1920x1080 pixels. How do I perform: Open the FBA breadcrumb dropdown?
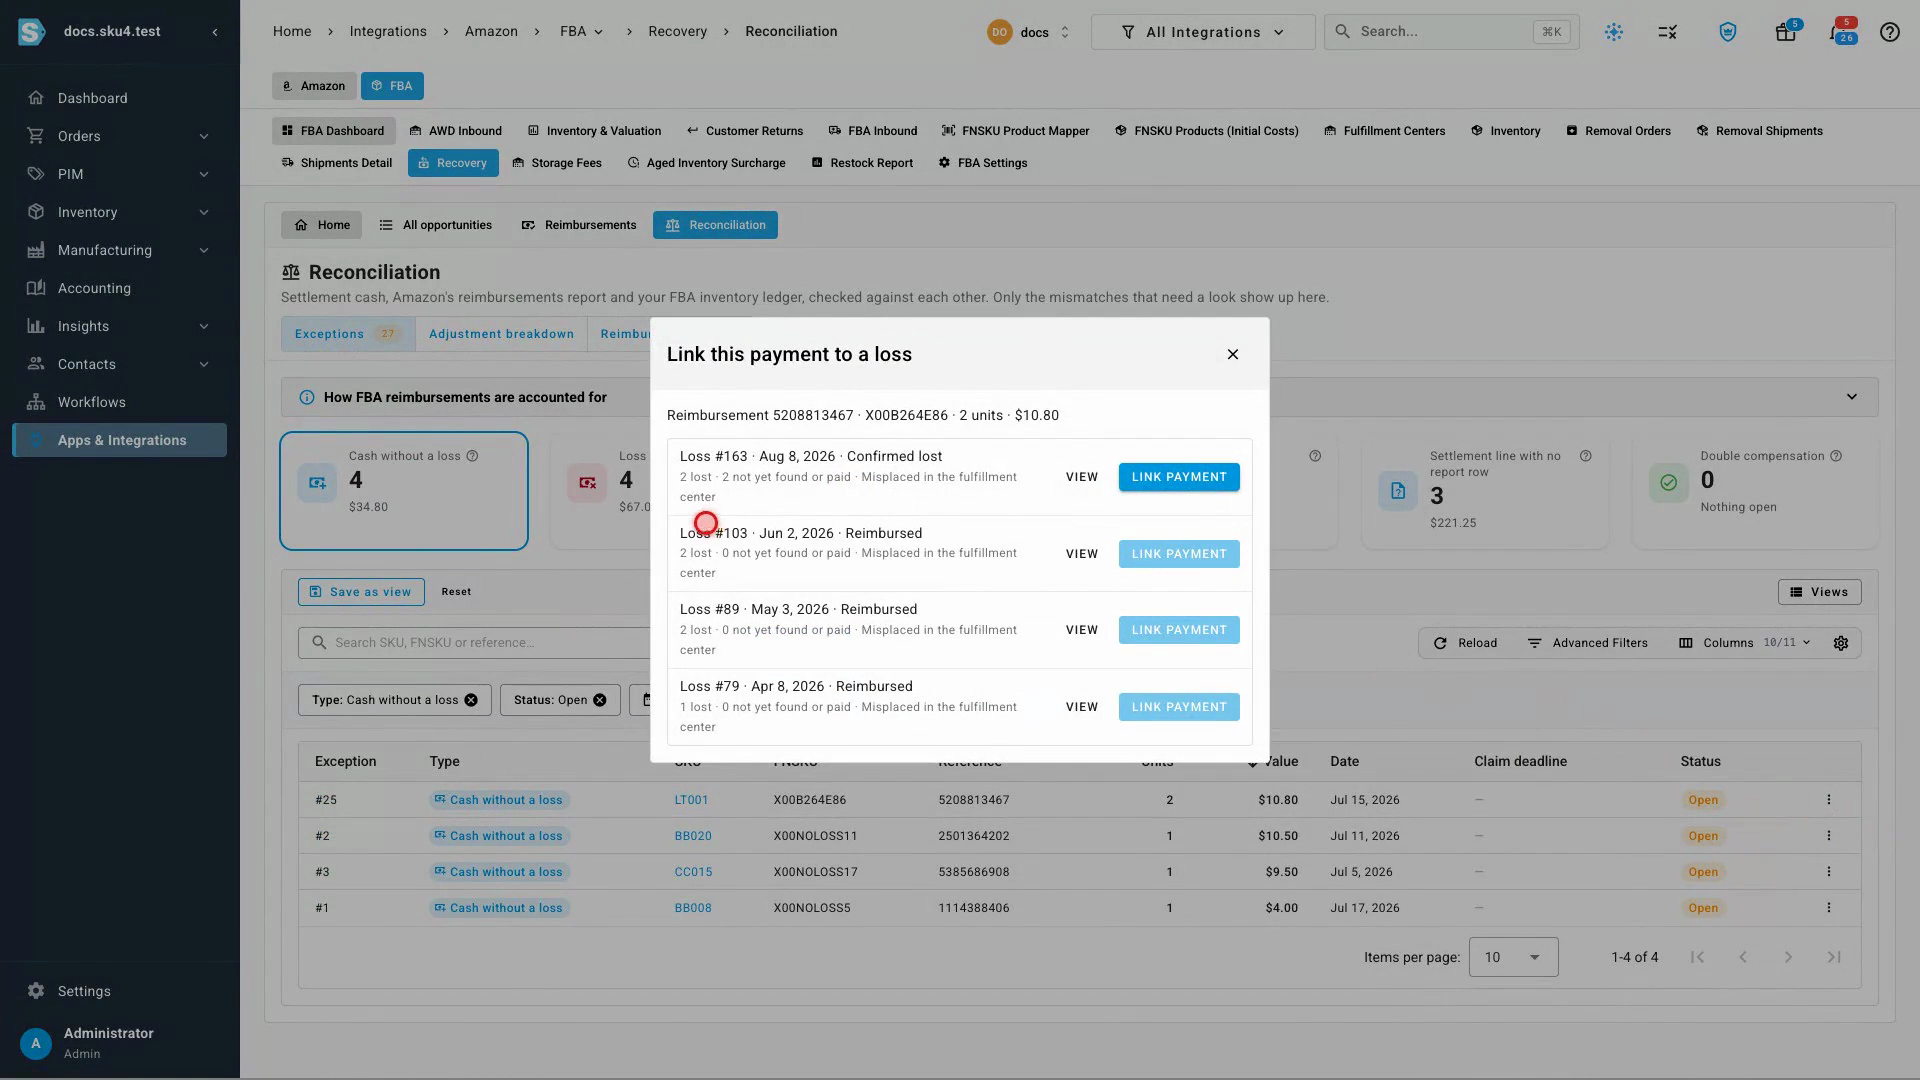581,31
